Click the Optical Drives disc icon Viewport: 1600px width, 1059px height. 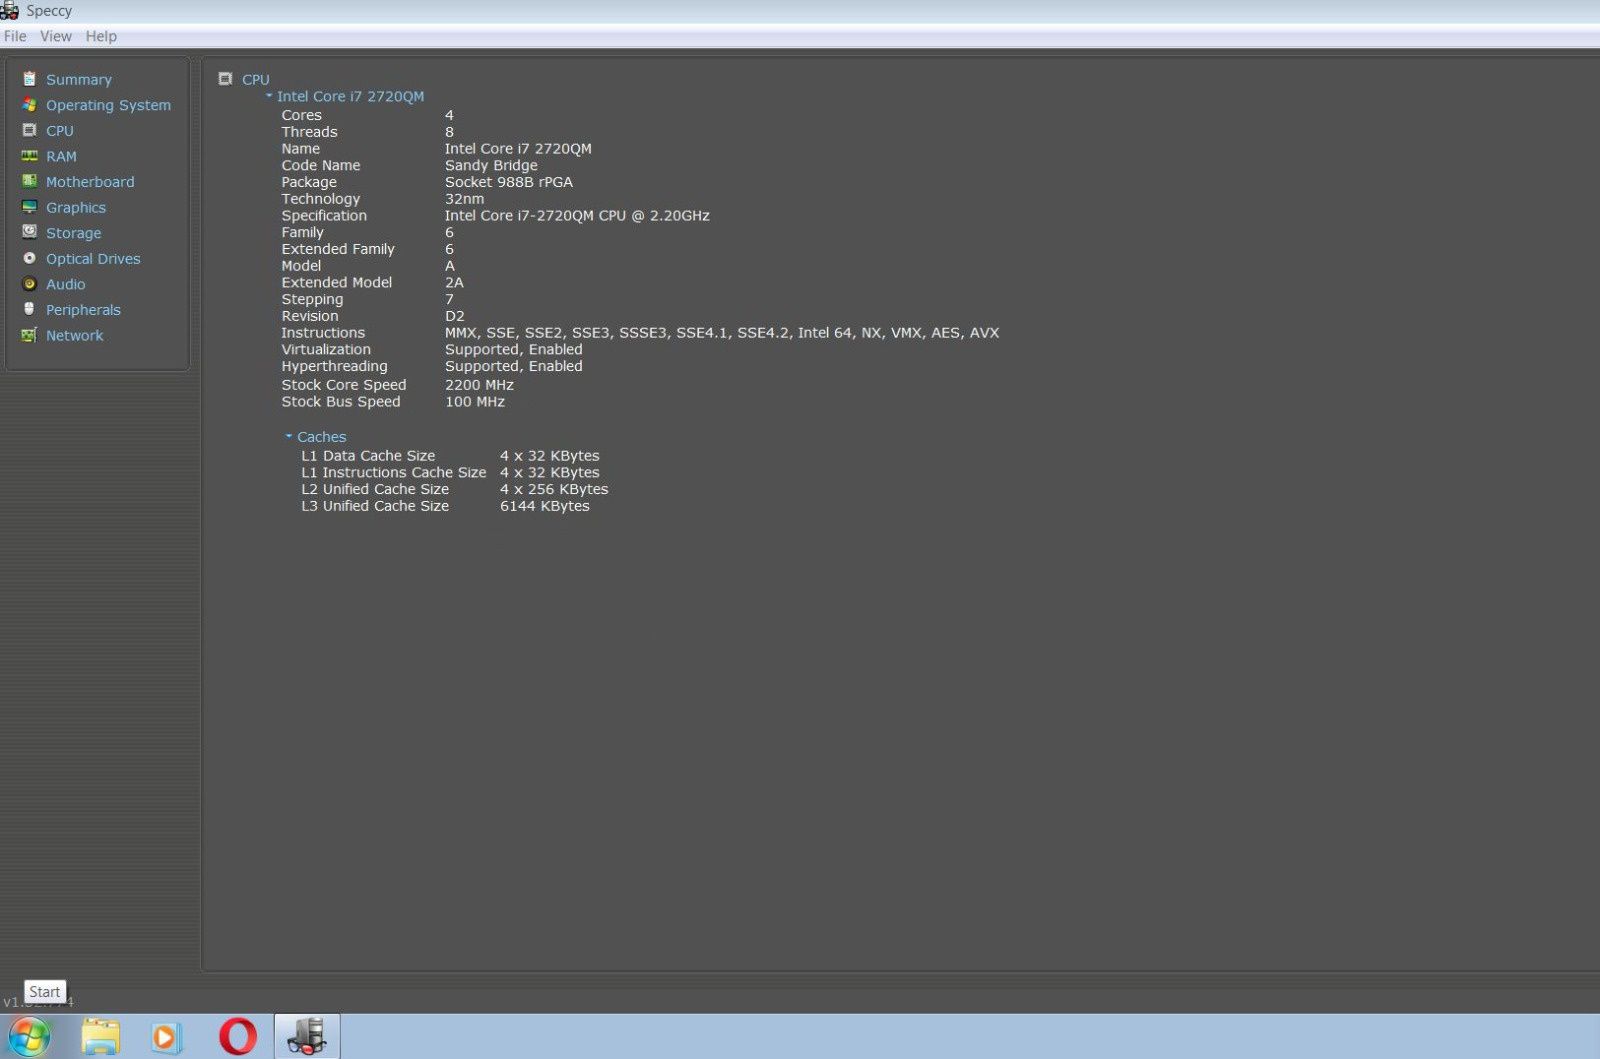(x=29, y=258)
